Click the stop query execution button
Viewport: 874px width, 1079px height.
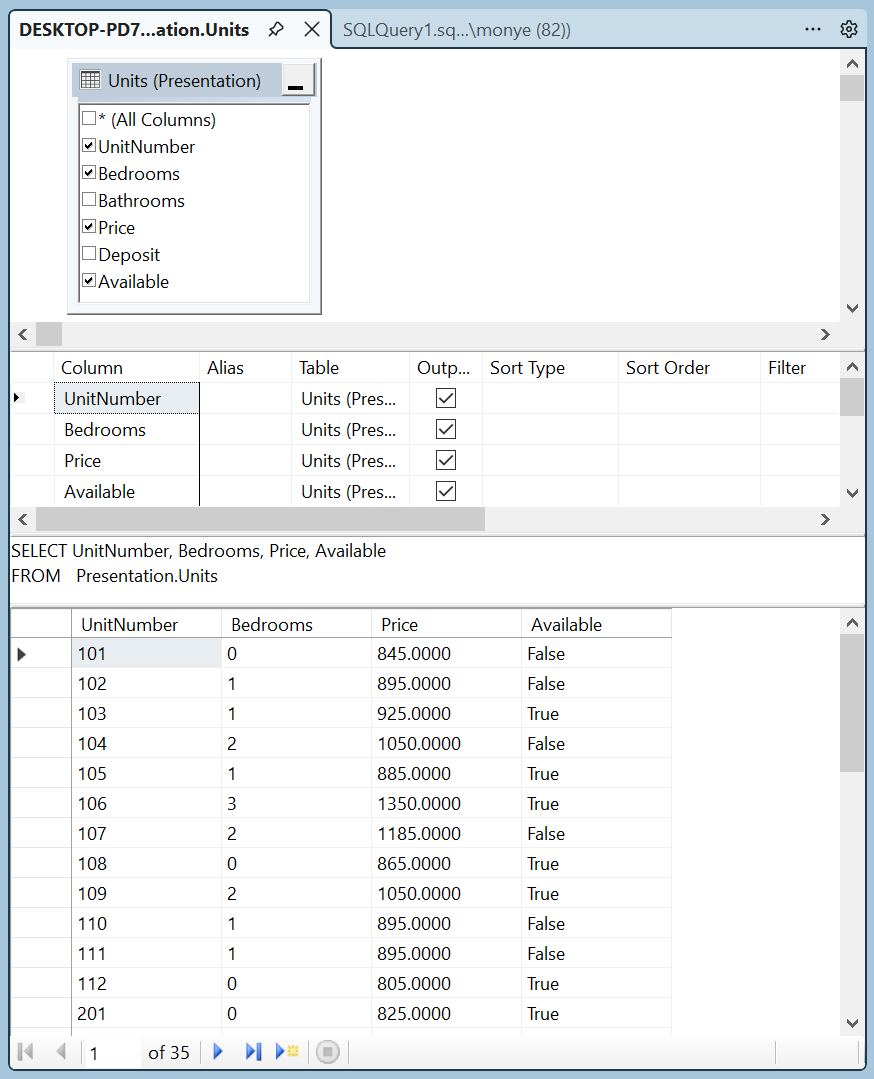(328, 1052)
